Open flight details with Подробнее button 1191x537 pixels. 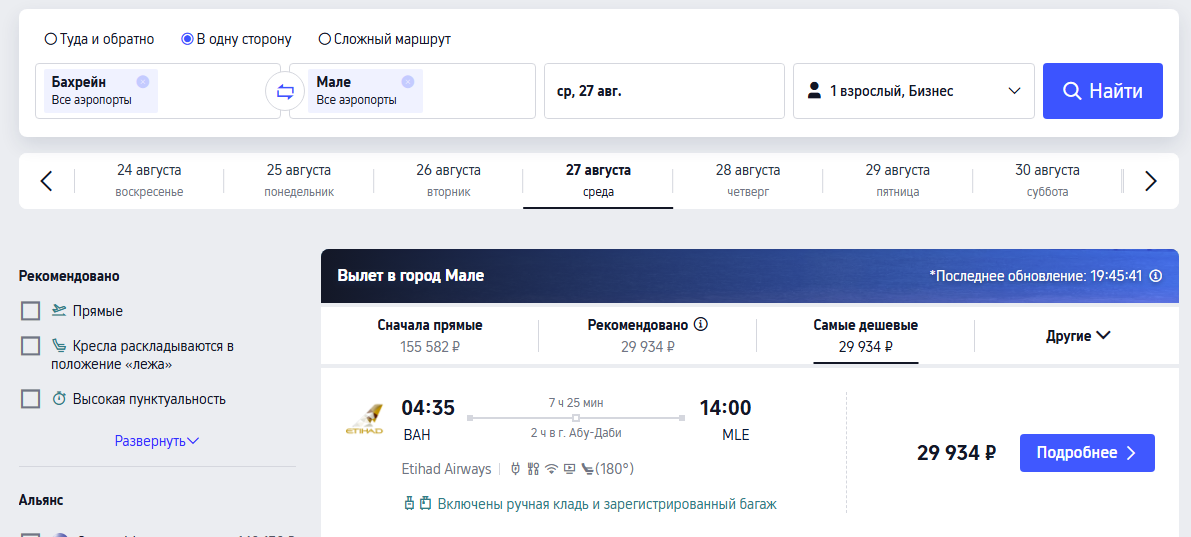click(x=1087, y=453)
